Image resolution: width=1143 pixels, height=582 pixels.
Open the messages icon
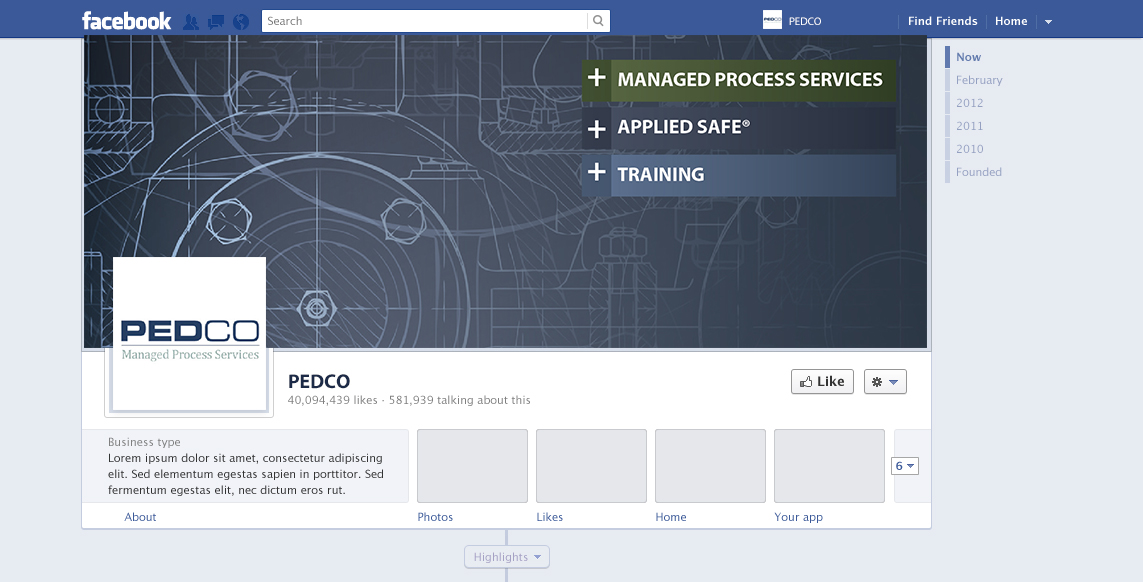coord(215,19)
